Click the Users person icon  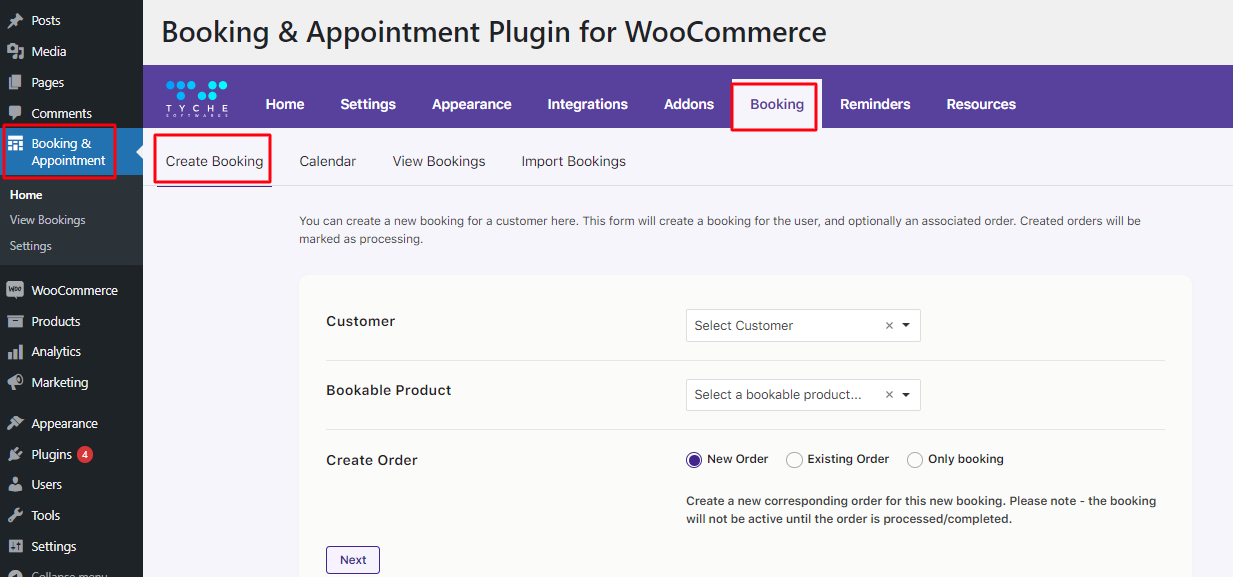point(15,484)
